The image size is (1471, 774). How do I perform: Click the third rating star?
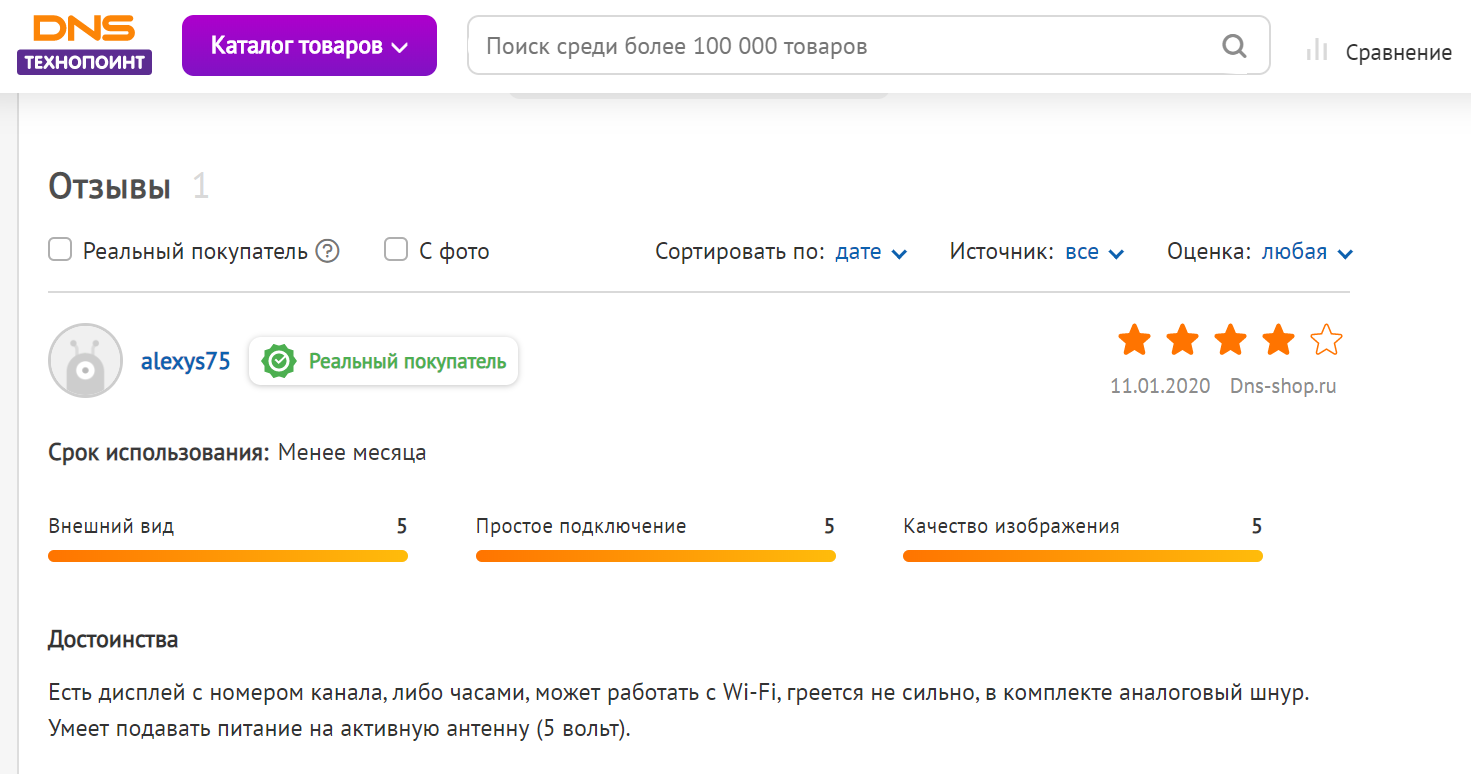click(x=1230, y=340)
